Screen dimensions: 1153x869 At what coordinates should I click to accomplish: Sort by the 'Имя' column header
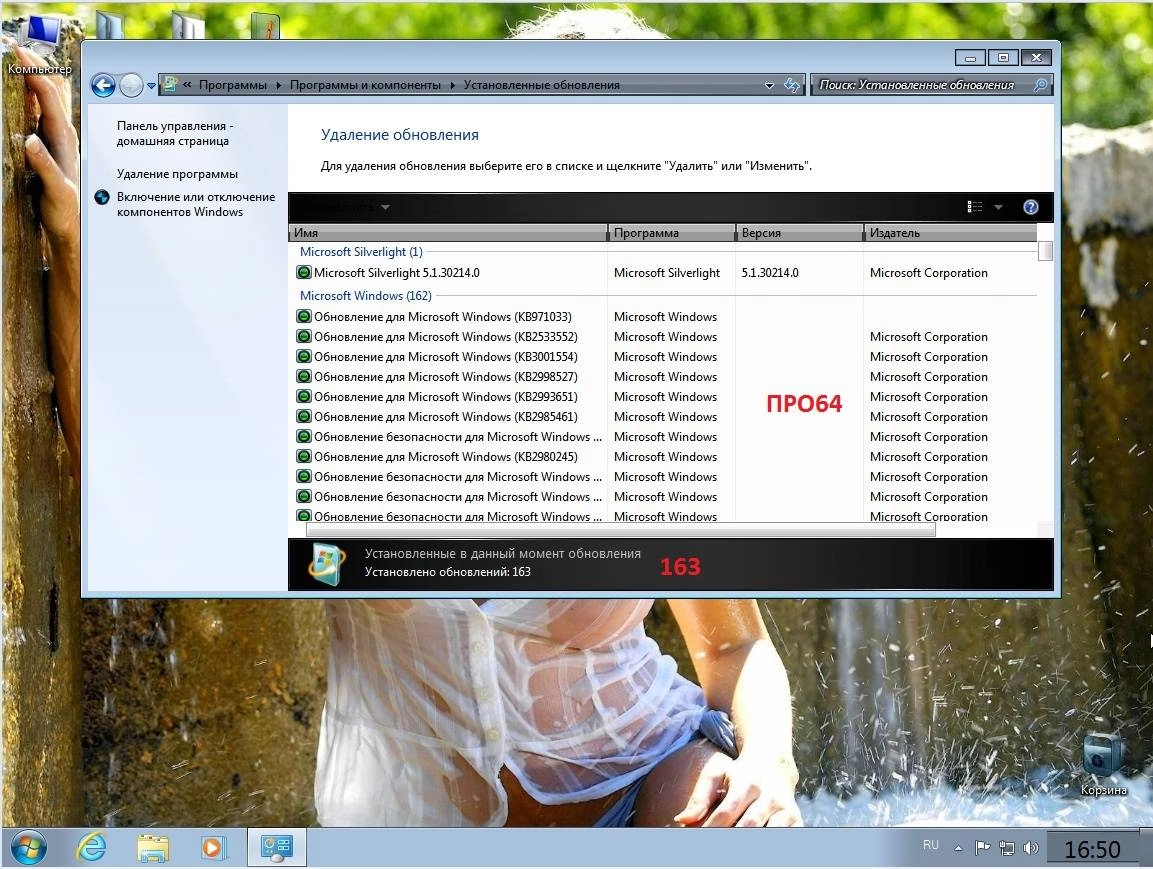click(448, 233)
